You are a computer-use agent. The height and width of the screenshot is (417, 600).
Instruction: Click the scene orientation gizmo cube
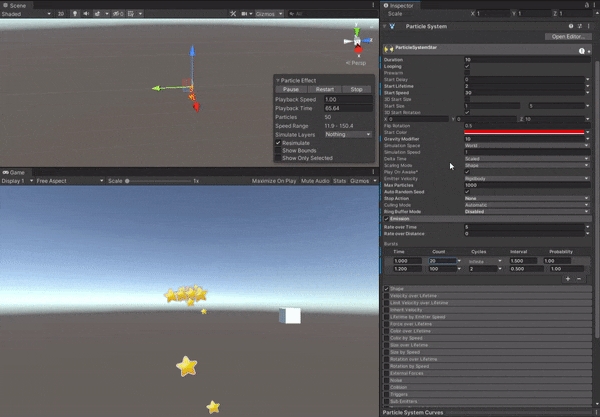pyautogui.click(x=357, y=41)
